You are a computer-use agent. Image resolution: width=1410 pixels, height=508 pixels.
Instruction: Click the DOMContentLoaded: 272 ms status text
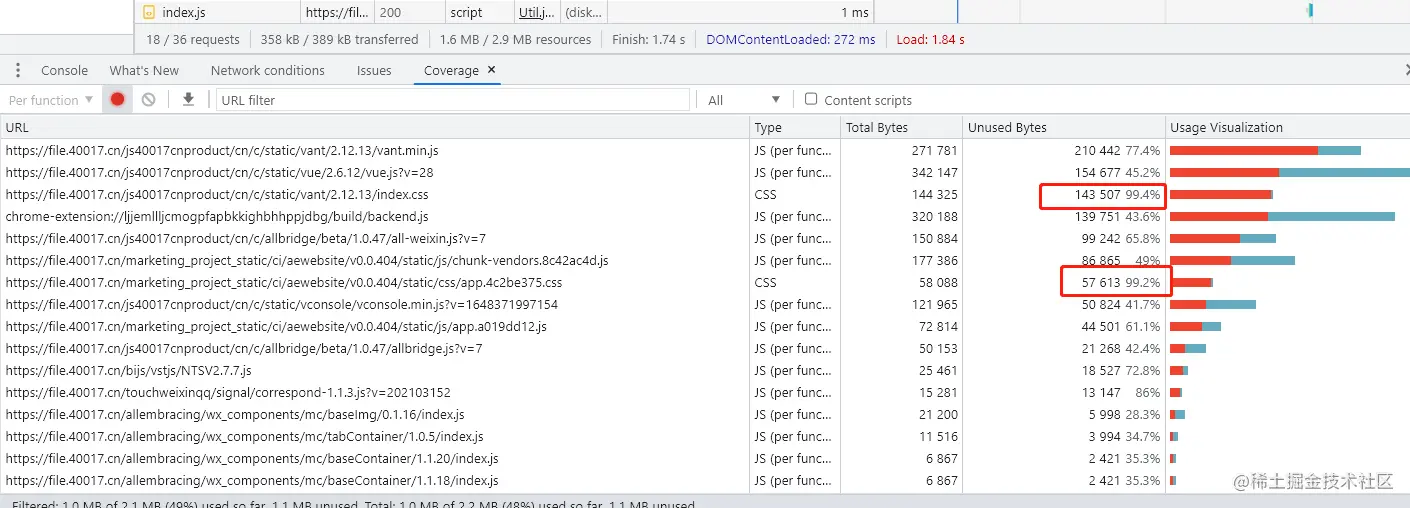790,40
